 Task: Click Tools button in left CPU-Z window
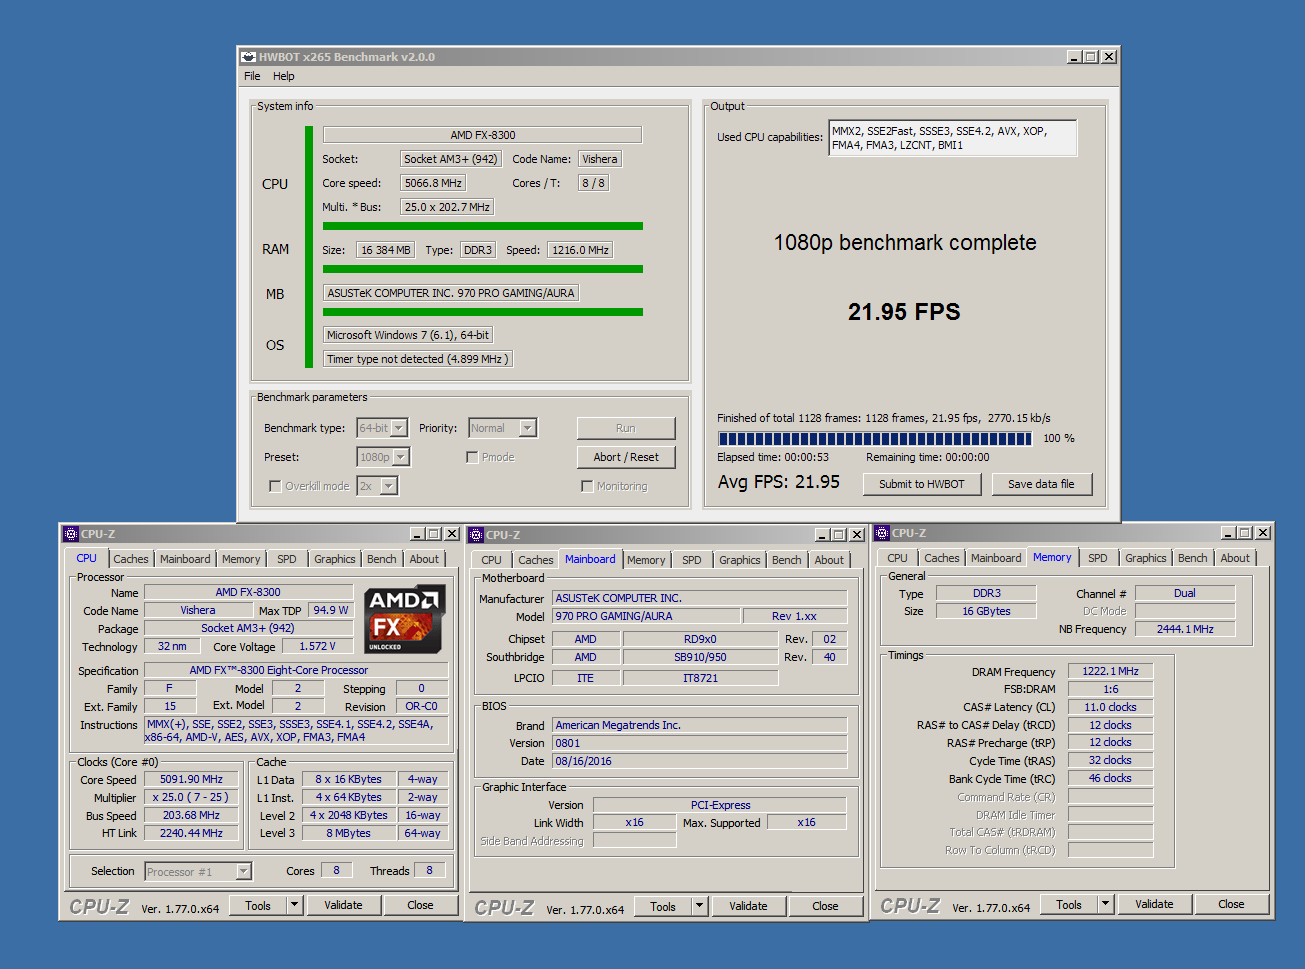[x=258, y=905]
